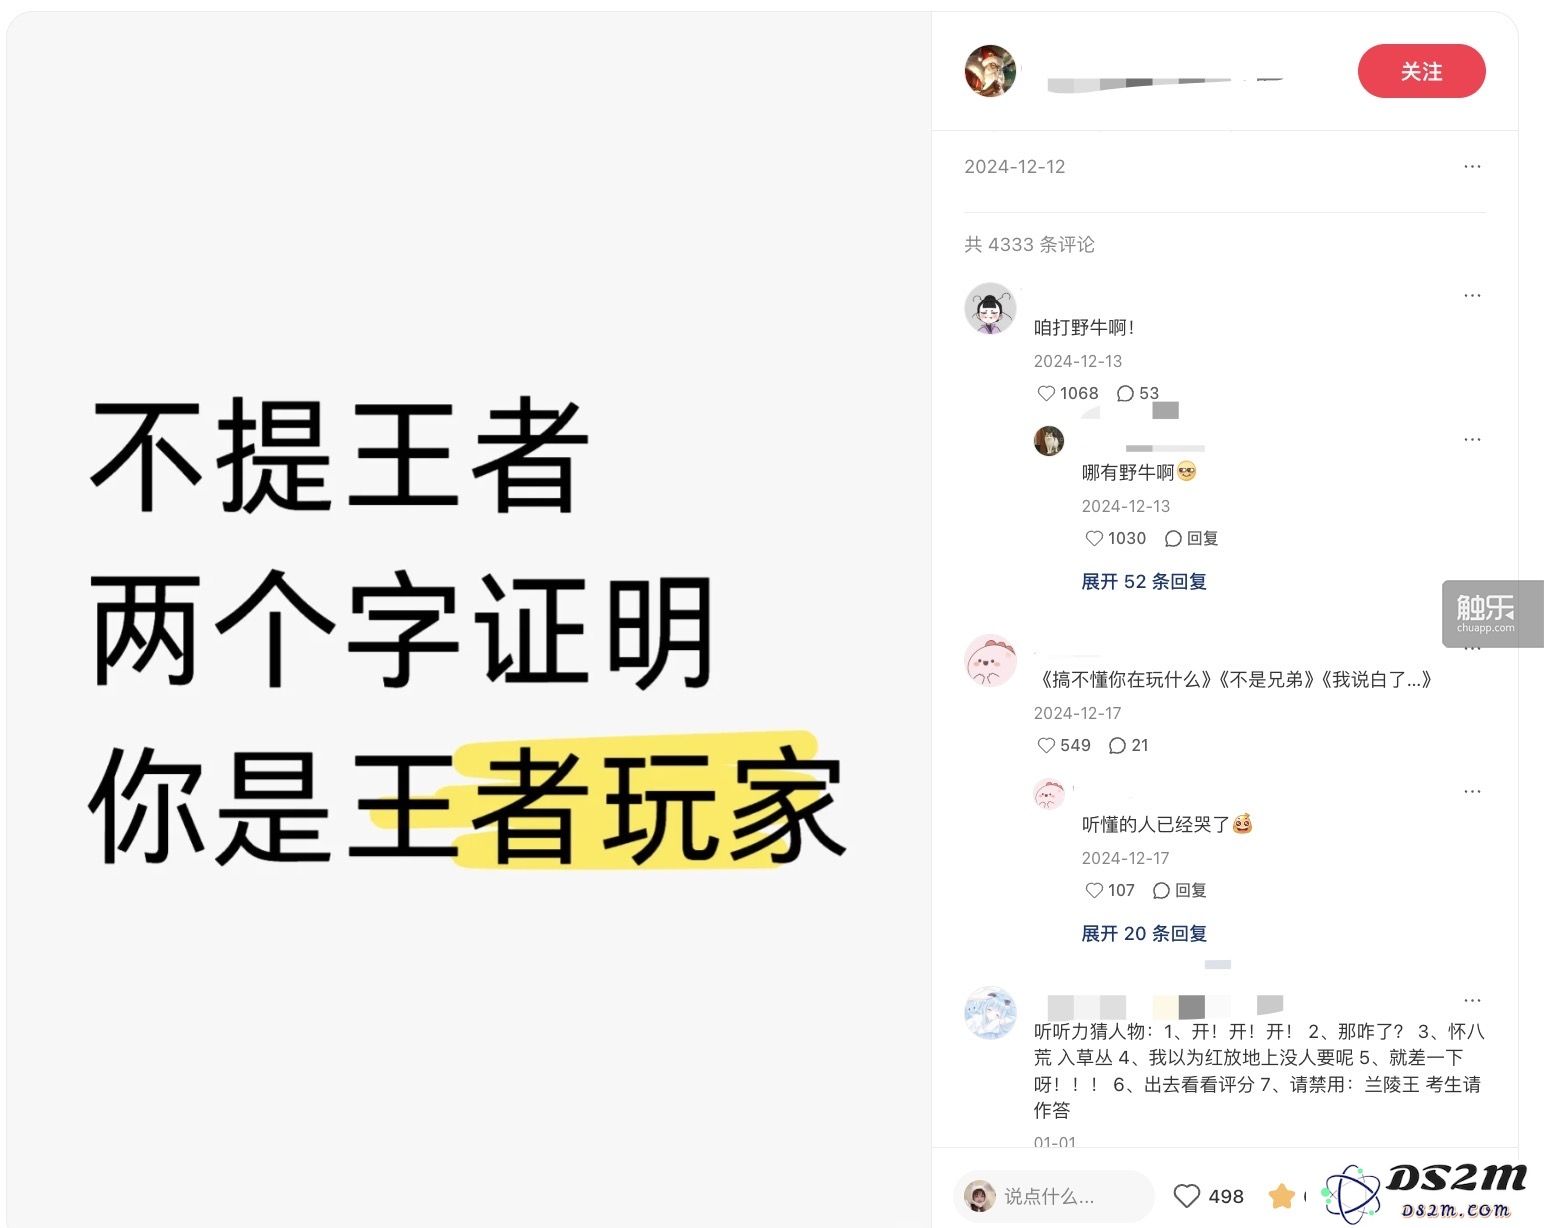Like the reply with 107 likes
Viewport: 1544px width, 1228px height.
(1110, 890)
